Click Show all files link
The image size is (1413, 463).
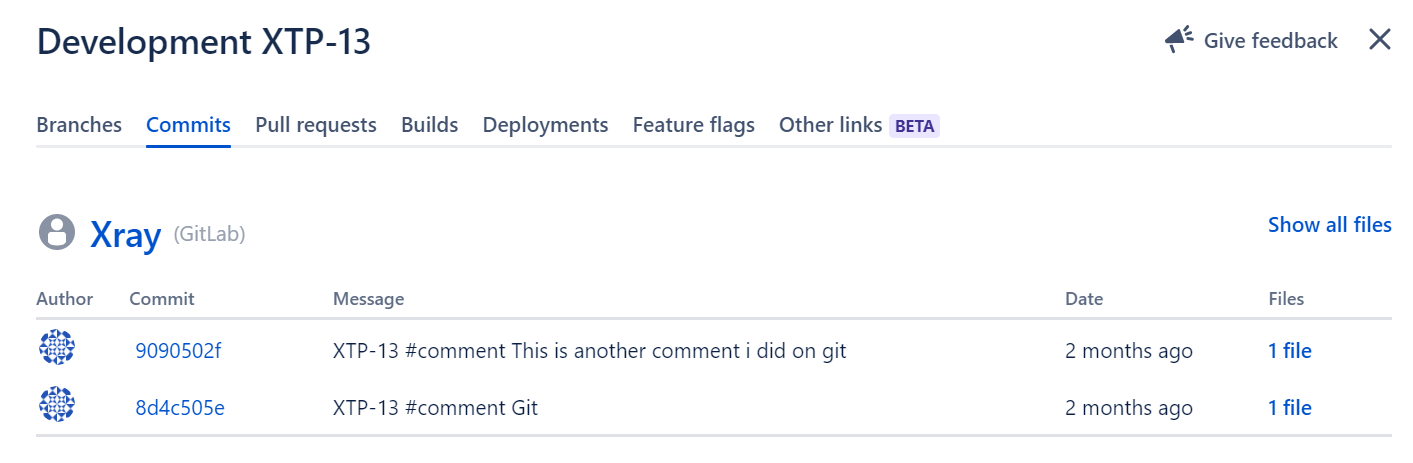click(1330, 225)
